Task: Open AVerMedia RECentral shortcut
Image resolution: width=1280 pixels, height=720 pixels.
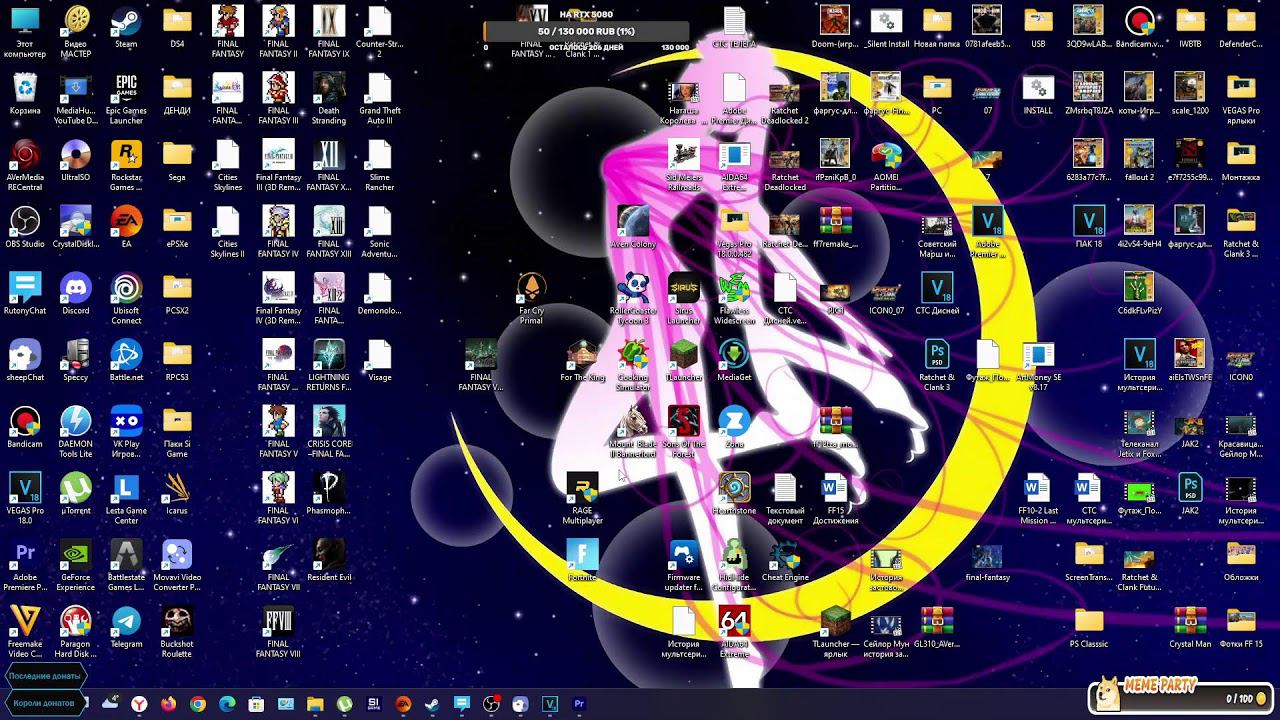Action: (25, 165)
